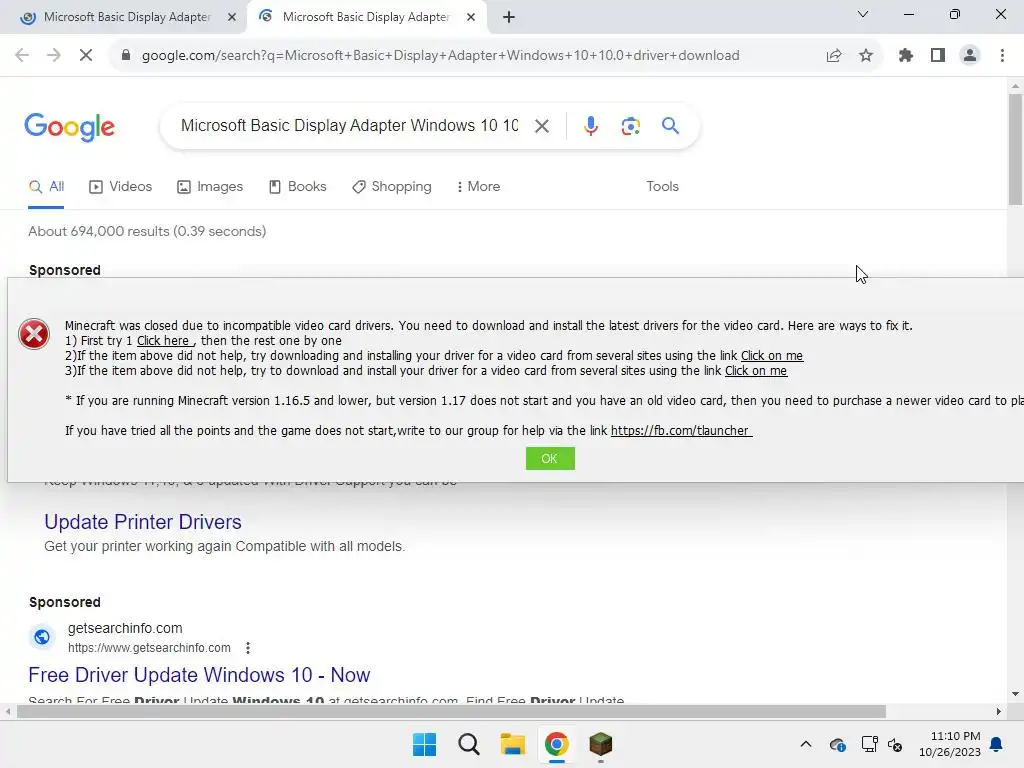Click the cloud sync tray icon
This screenshot has height=768, width=1024.
tap(838, 744)
